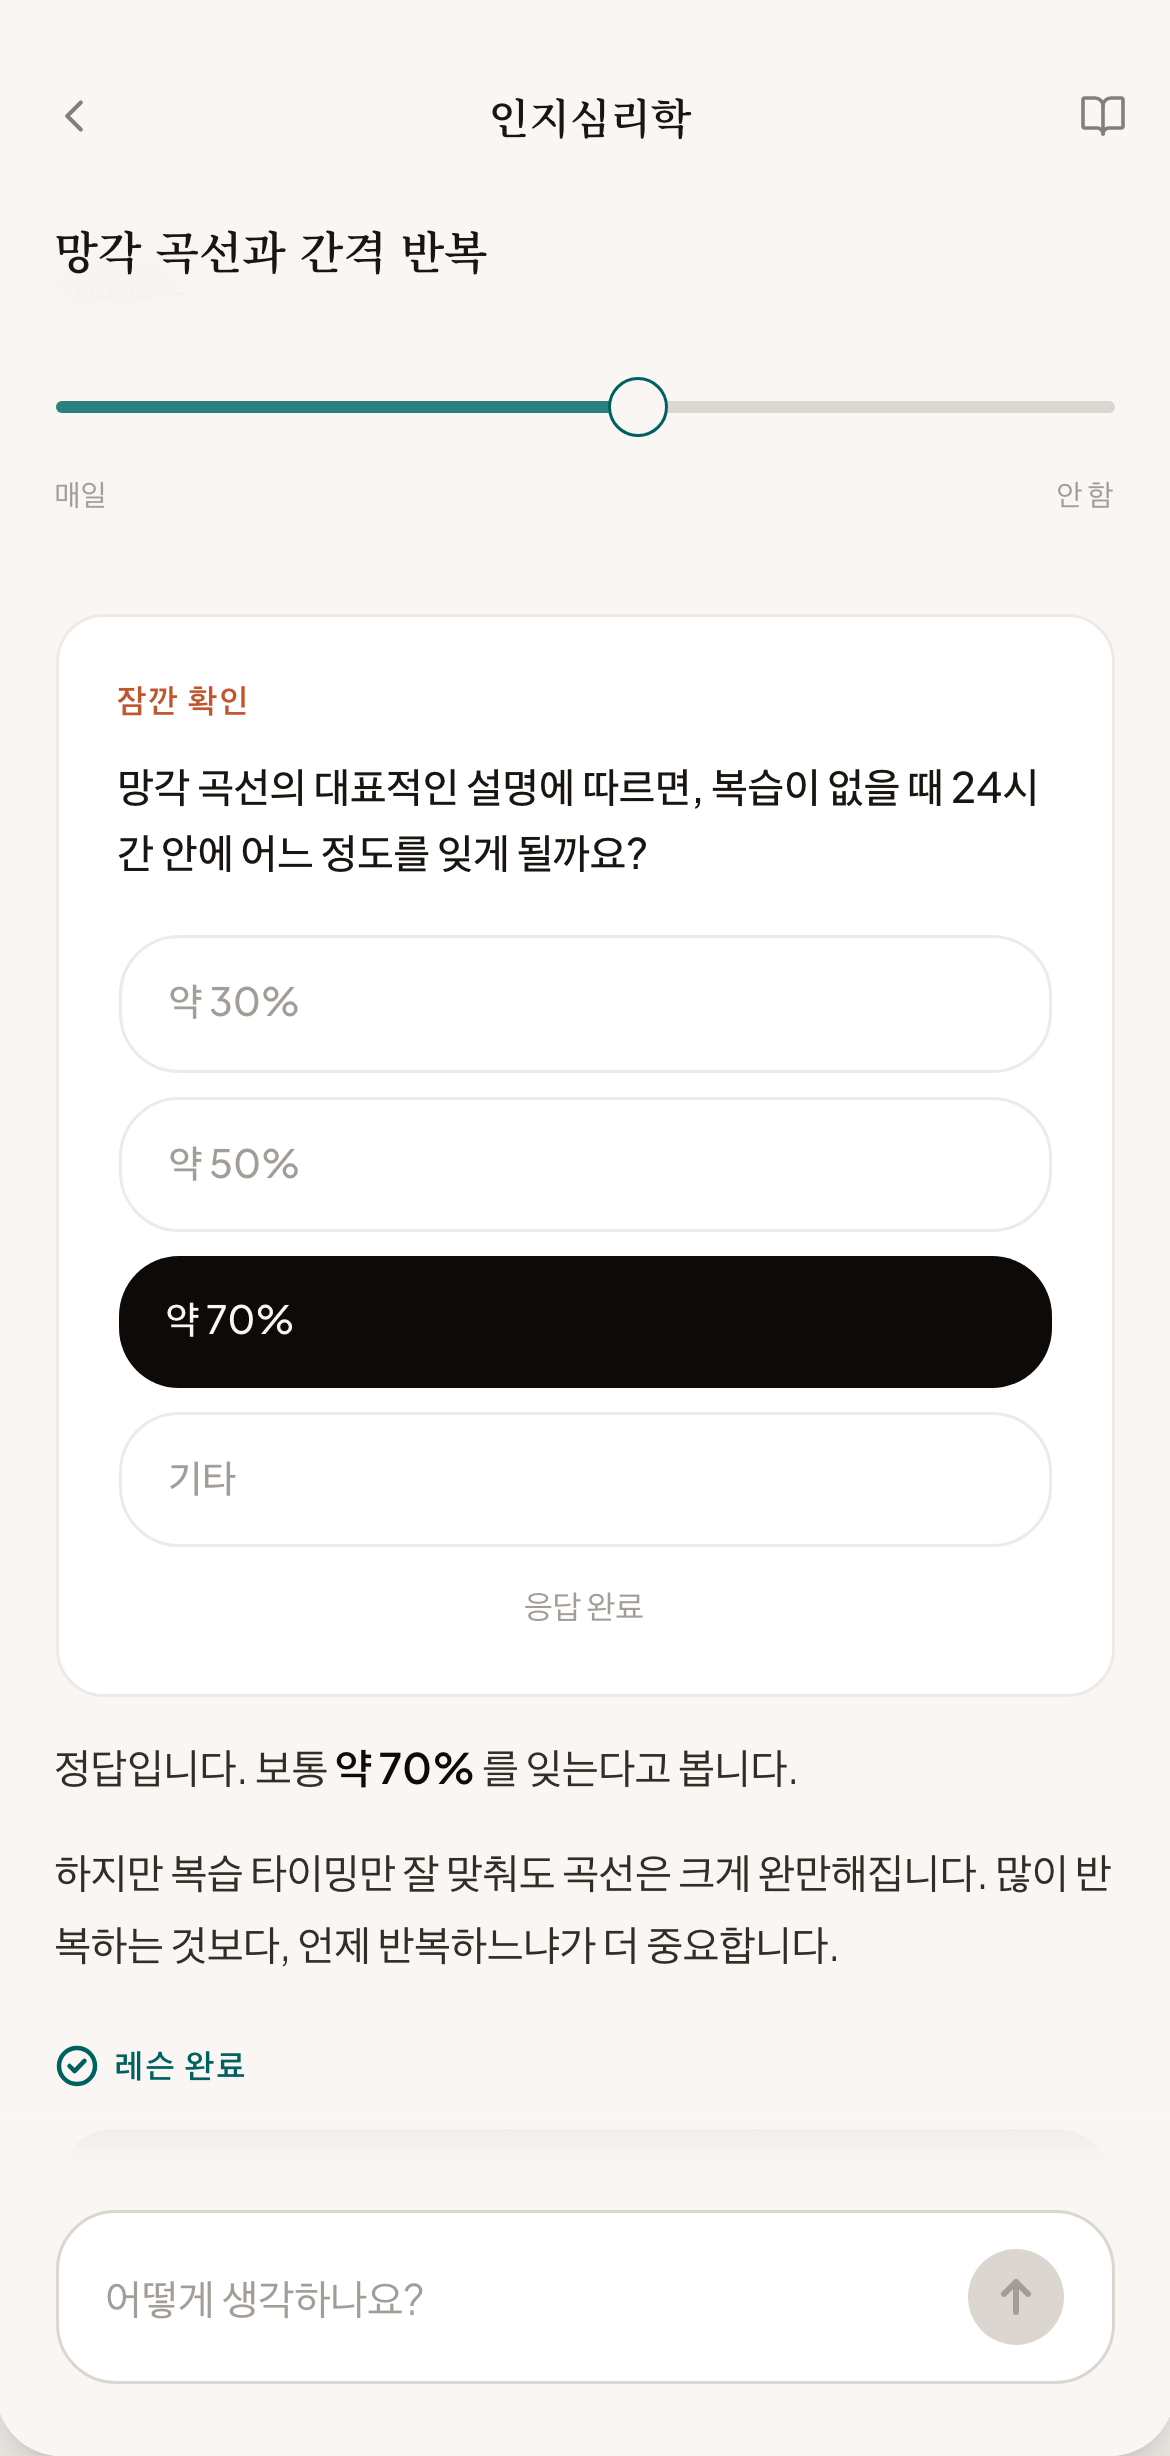The height and width of the screenshot is (2456, 1170).
Task: Select the 약 30% answer option
Action: [x=585, y=1003]
